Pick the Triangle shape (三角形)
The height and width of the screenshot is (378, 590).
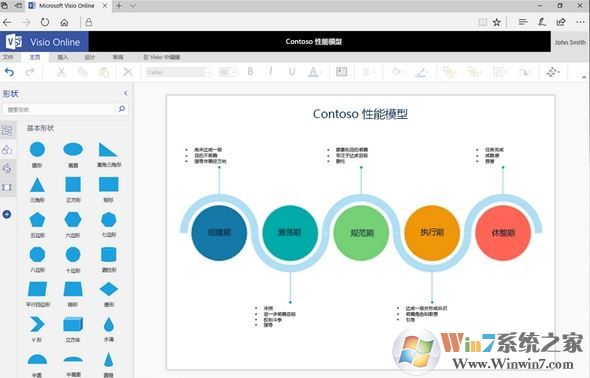coord(37,185)
